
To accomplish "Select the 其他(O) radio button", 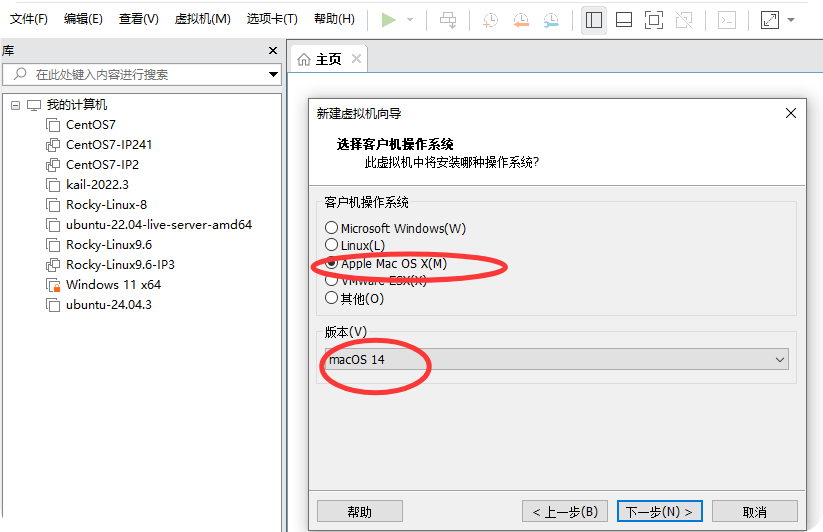I will pyautogui.click(x=331, y=298).
